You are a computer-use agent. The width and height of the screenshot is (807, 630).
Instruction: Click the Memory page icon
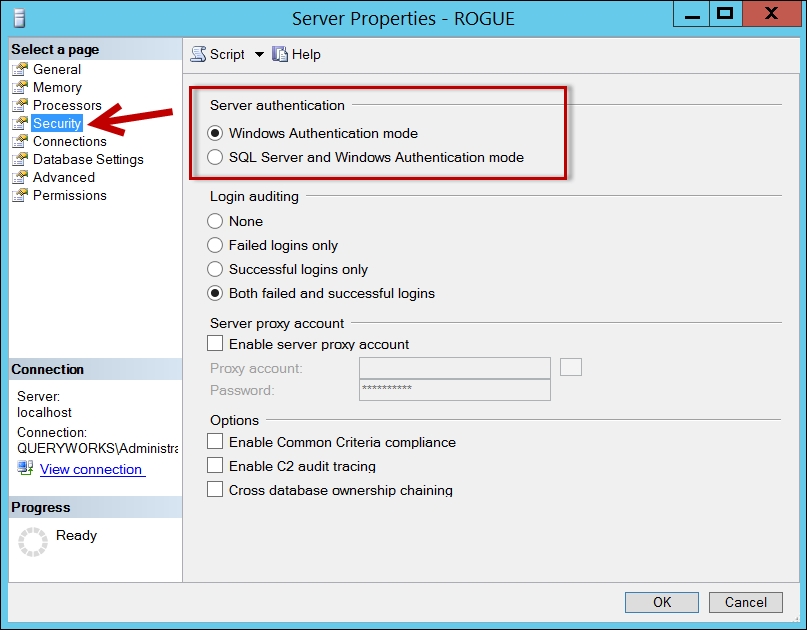click(x=20, y=87)
